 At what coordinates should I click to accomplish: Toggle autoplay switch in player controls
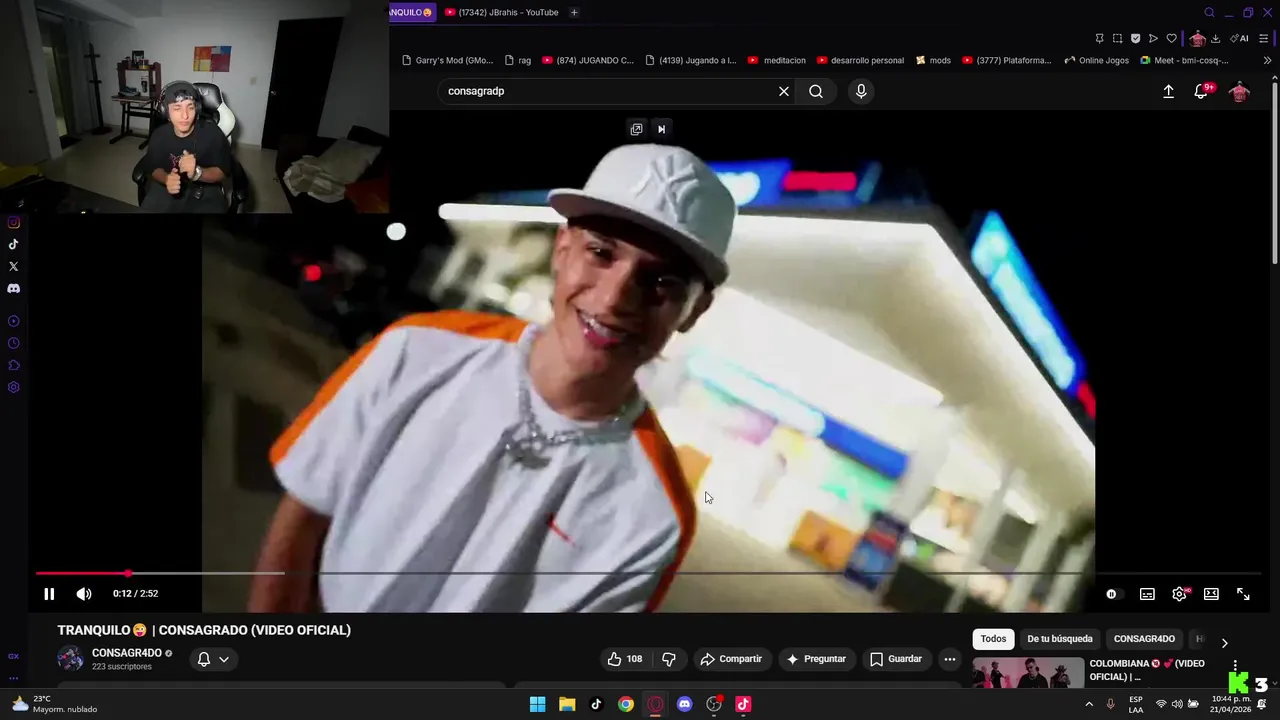[1112, 594]
